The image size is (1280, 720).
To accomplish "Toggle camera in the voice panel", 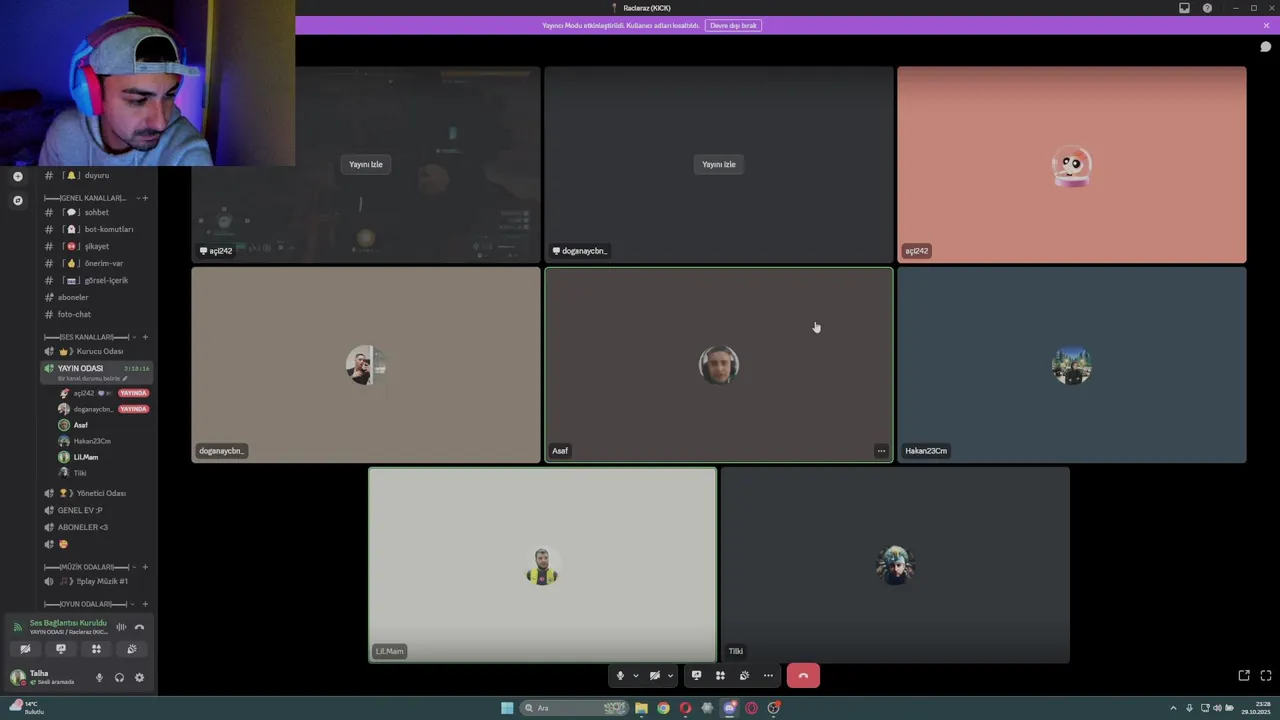I will [x=25, y=649].
